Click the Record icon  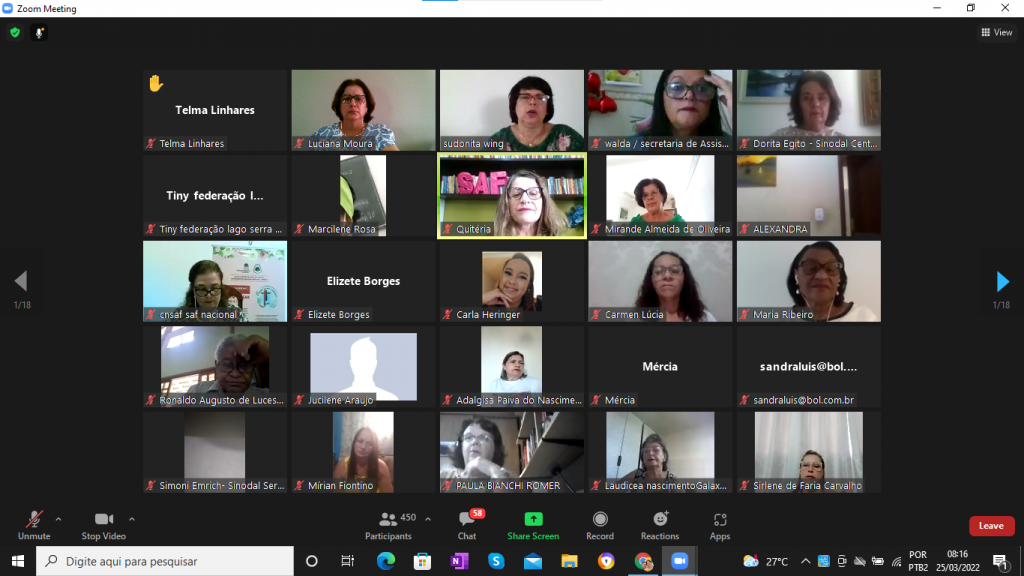(600, 524)
